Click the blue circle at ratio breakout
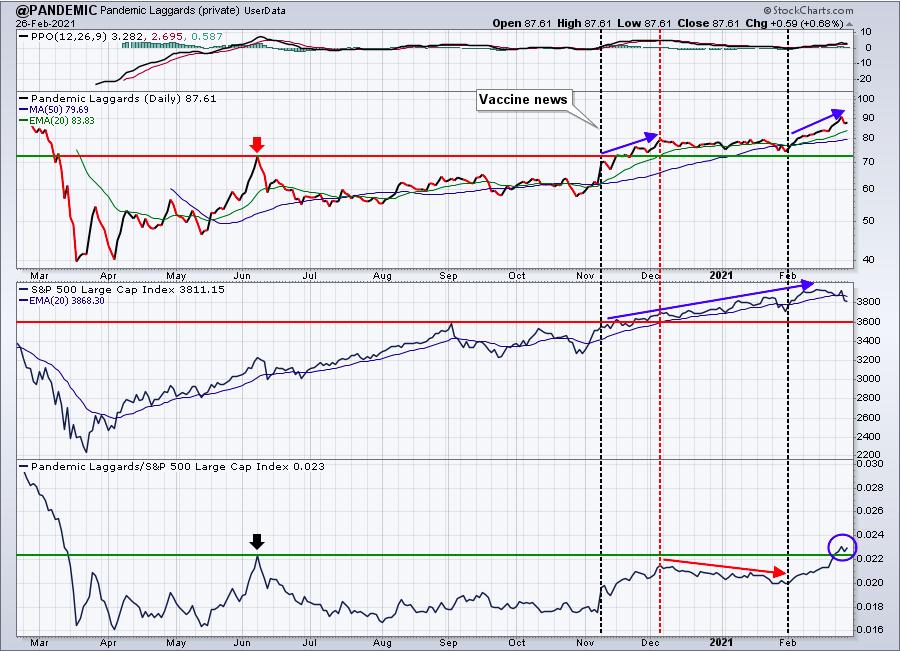This screenshot has height=651, width=900. tap(842, 547)
